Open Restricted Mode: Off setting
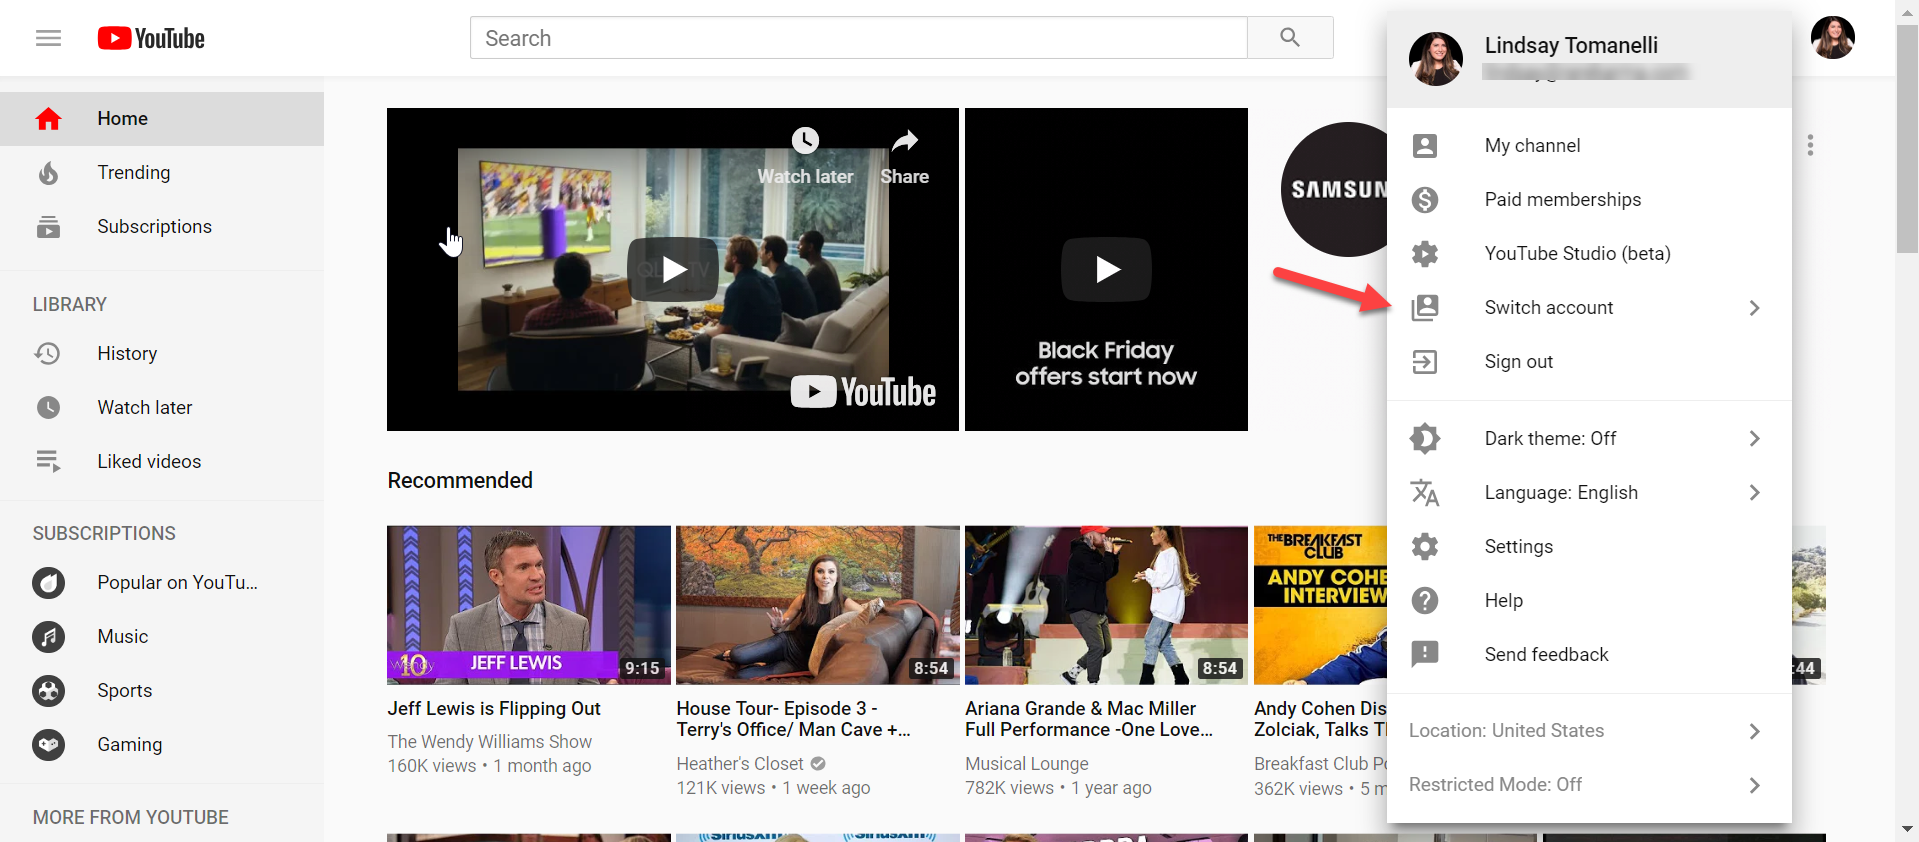This screenshot has height=842, width=1919. point(1495,785)
